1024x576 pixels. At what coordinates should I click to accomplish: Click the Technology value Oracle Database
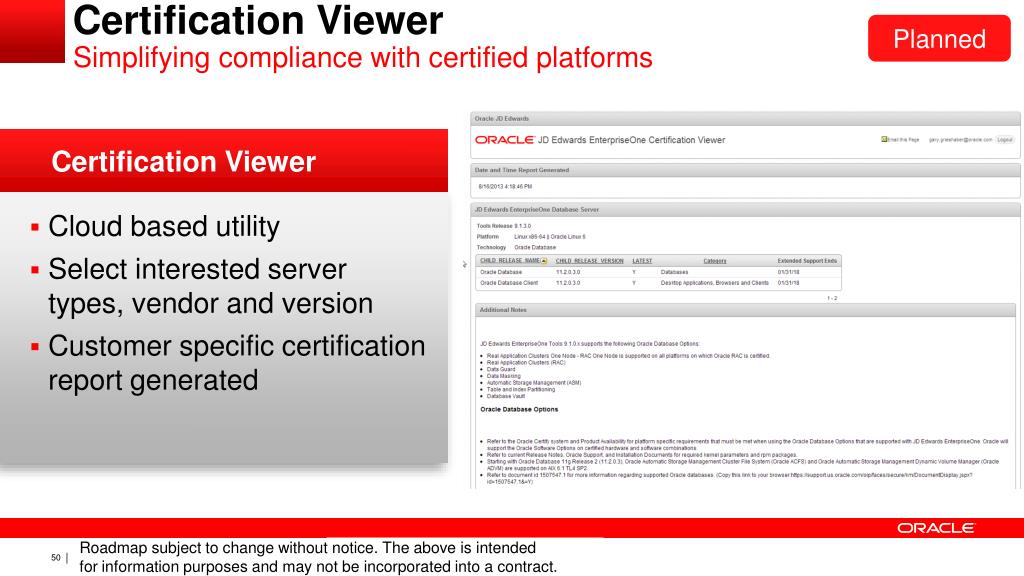click(535, 248)
